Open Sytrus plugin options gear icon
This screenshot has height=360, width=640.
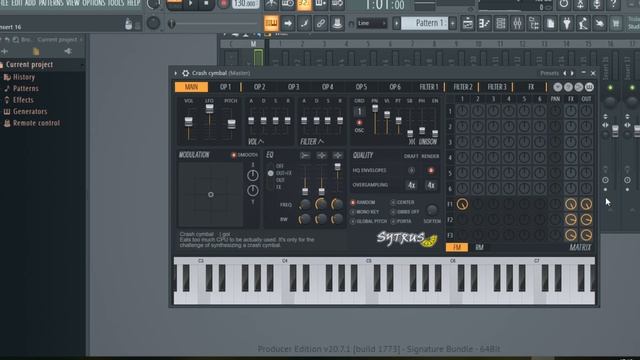pyautogui.click(x=185, y=73)
